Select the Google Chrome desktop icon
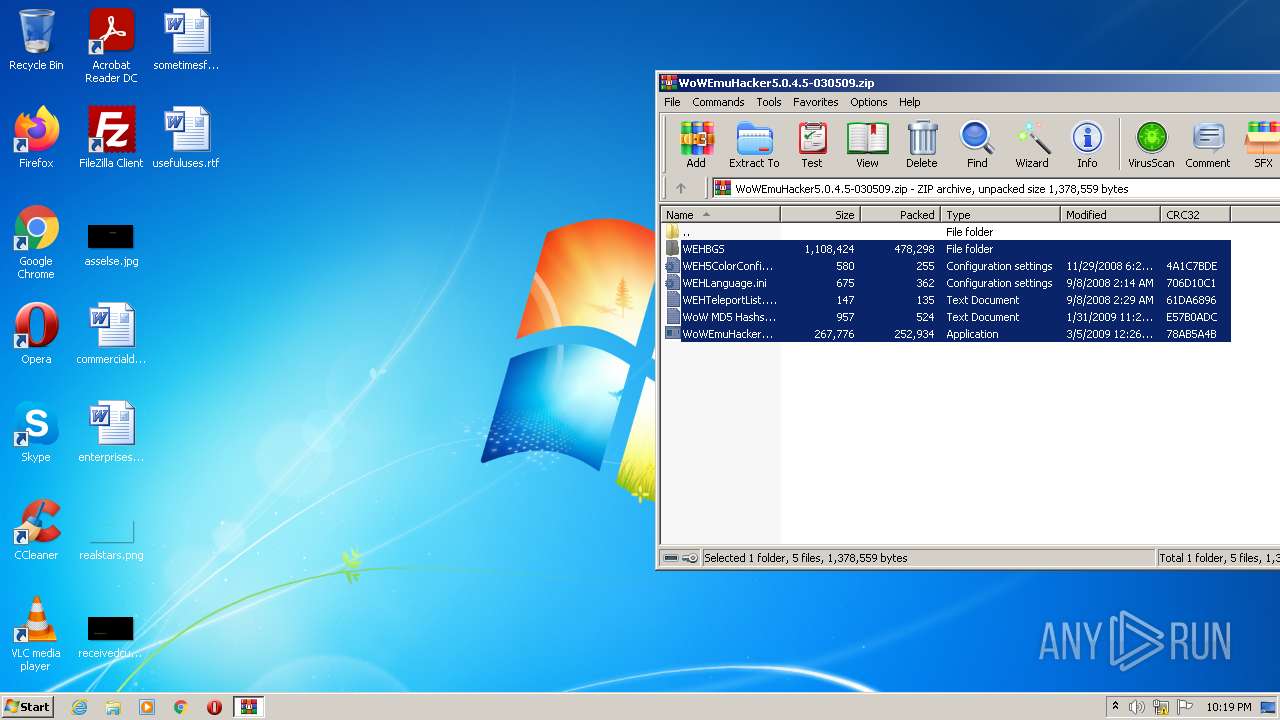Image resolution: width=1280 pixels, height=720 pixels. [36, 242]
